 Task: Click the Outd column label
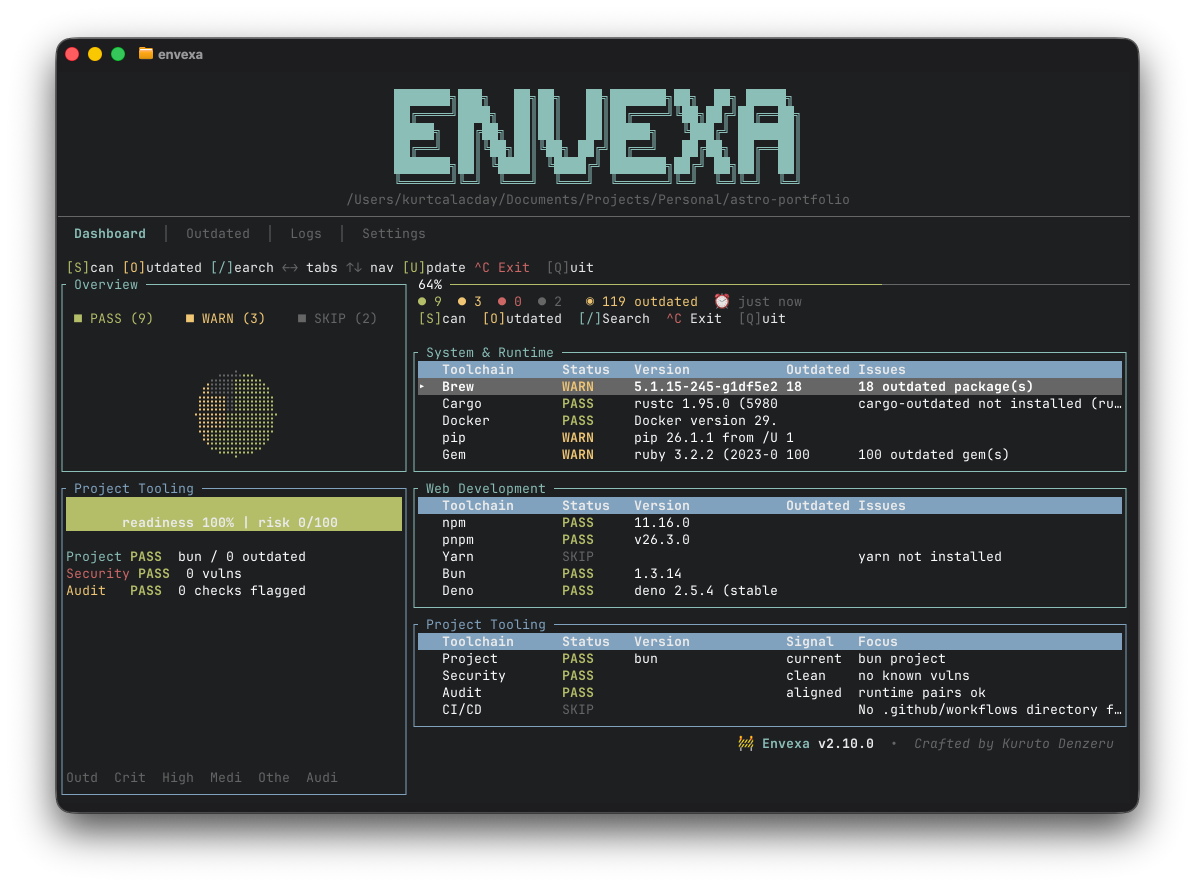pyautogui.click(x=82, y=777)
